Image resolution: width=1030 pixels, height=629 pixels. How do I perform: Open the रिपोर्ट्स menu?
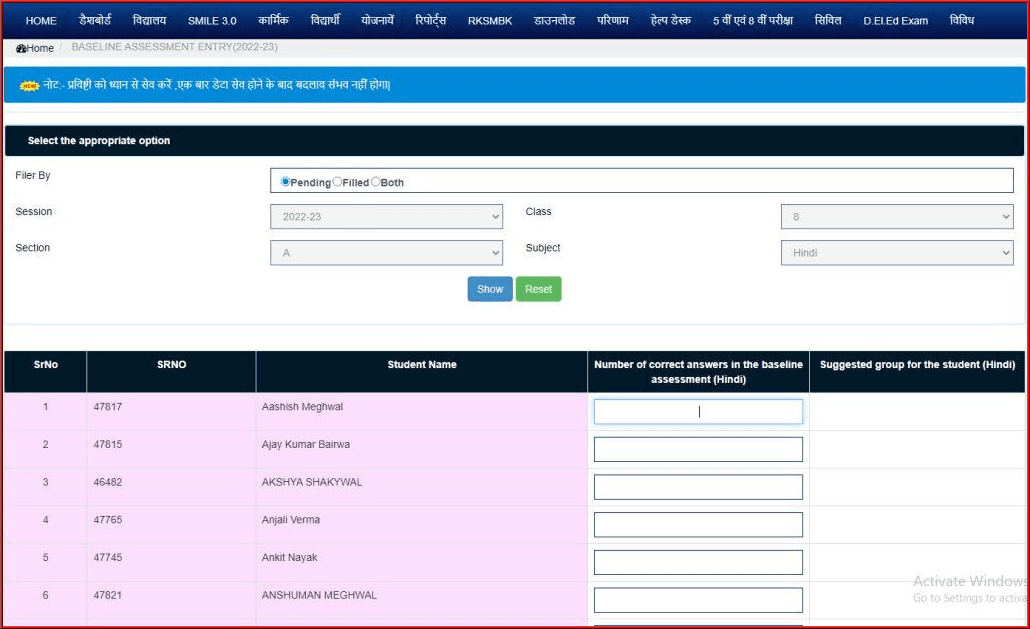point(431,20)
